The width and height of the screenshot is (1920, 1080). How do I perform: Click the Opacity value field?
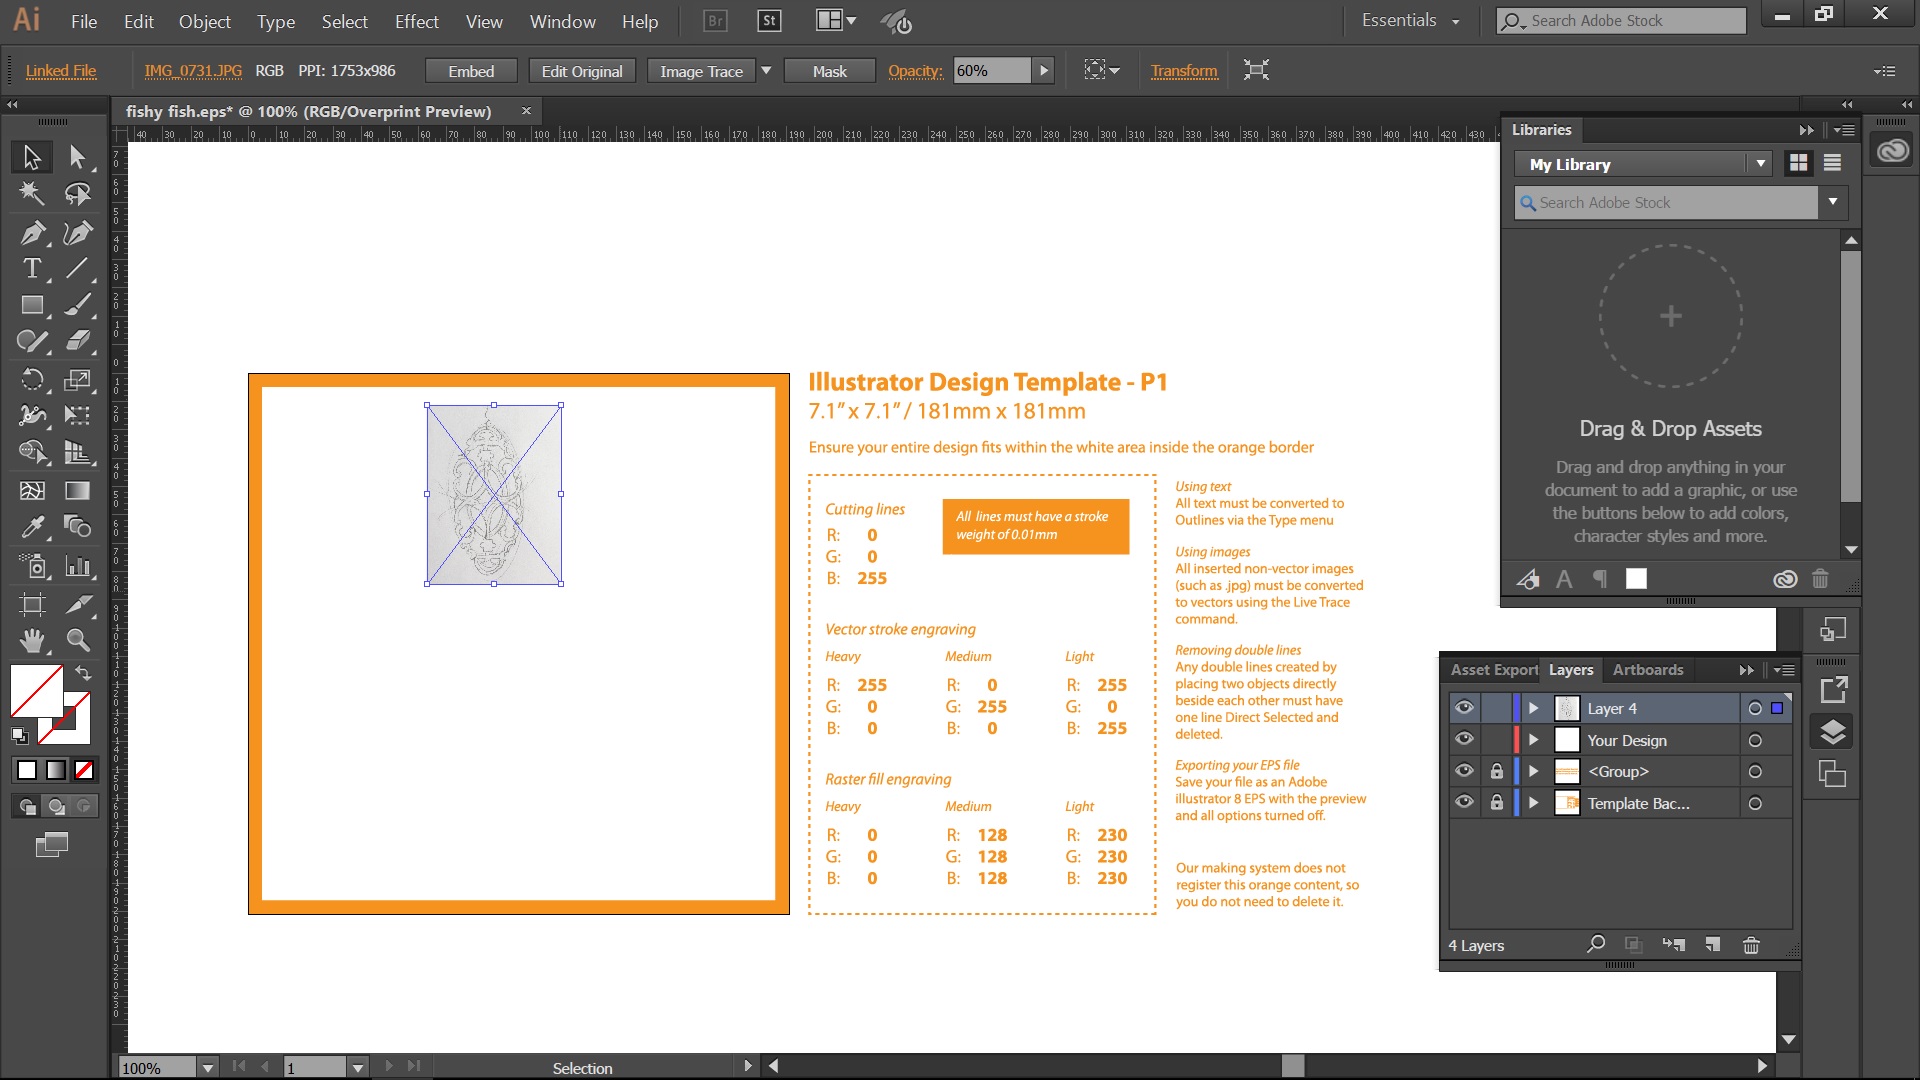(x=991, y=70)
